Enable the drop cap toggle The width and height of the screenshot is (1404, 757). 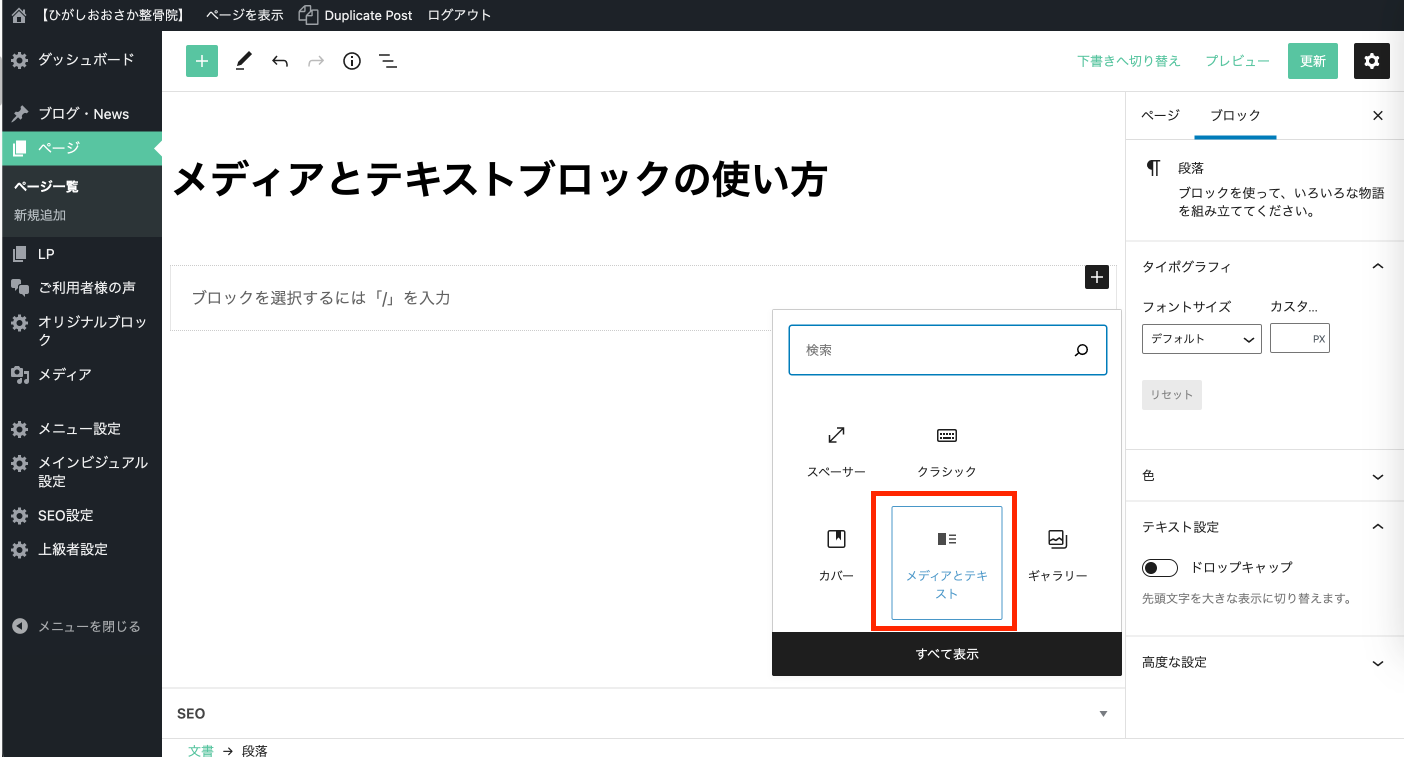tap(1160, 568)
